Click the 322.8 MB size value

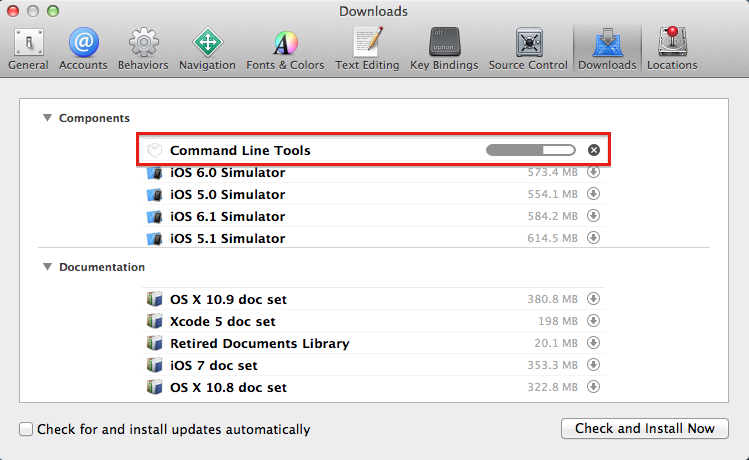pos(553,387)
